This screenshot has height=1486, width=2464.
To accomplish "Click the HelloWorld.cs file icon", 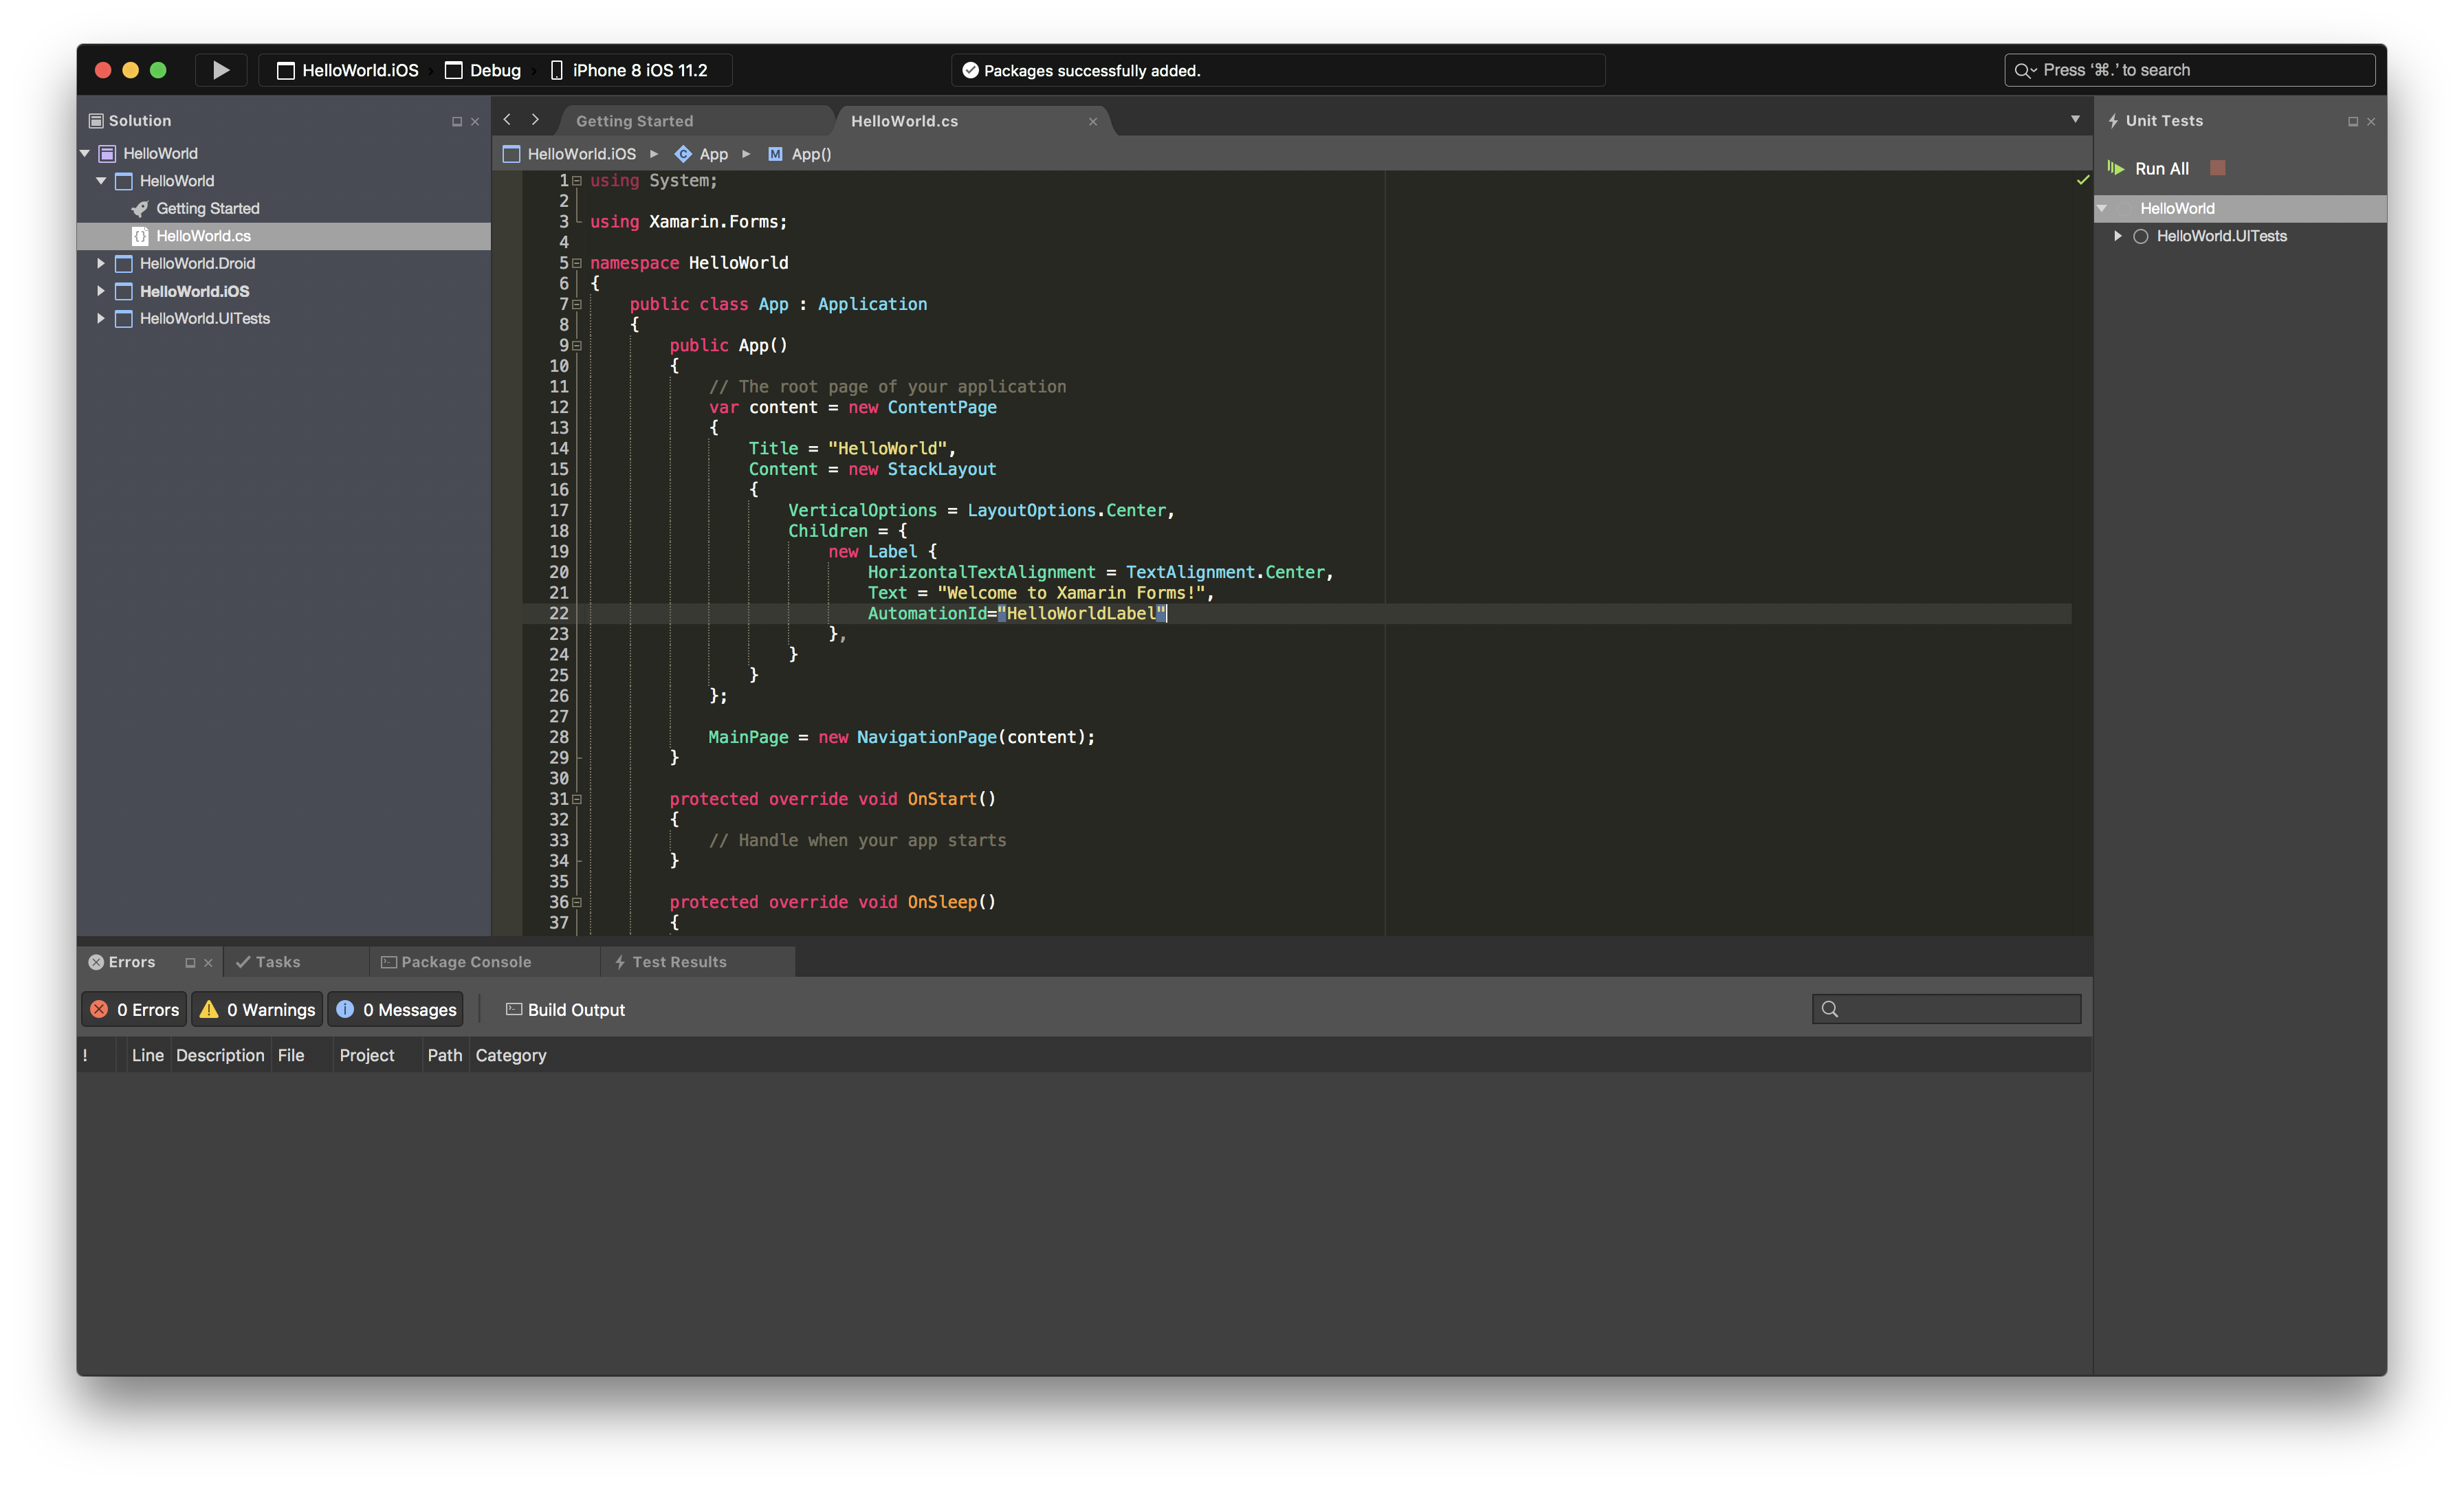I will click(140, 236).
